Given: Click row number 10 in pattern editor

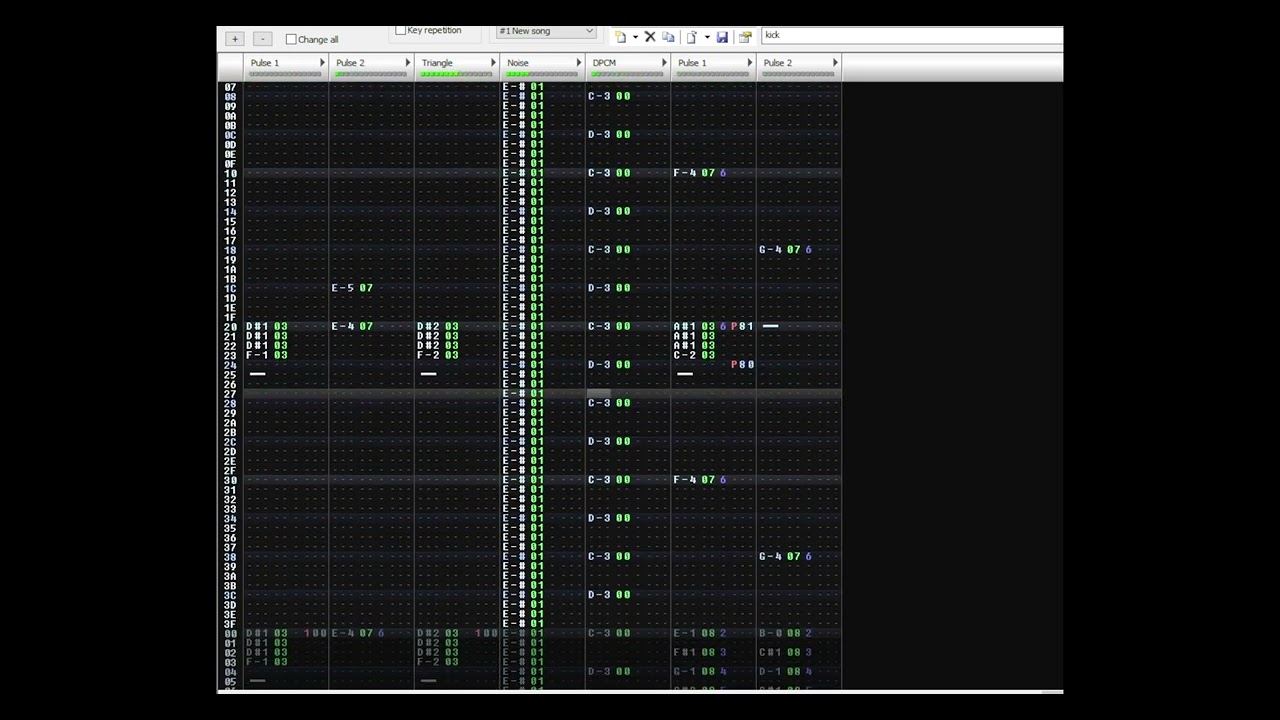Looking at the screenshot, I should [231, 173].
